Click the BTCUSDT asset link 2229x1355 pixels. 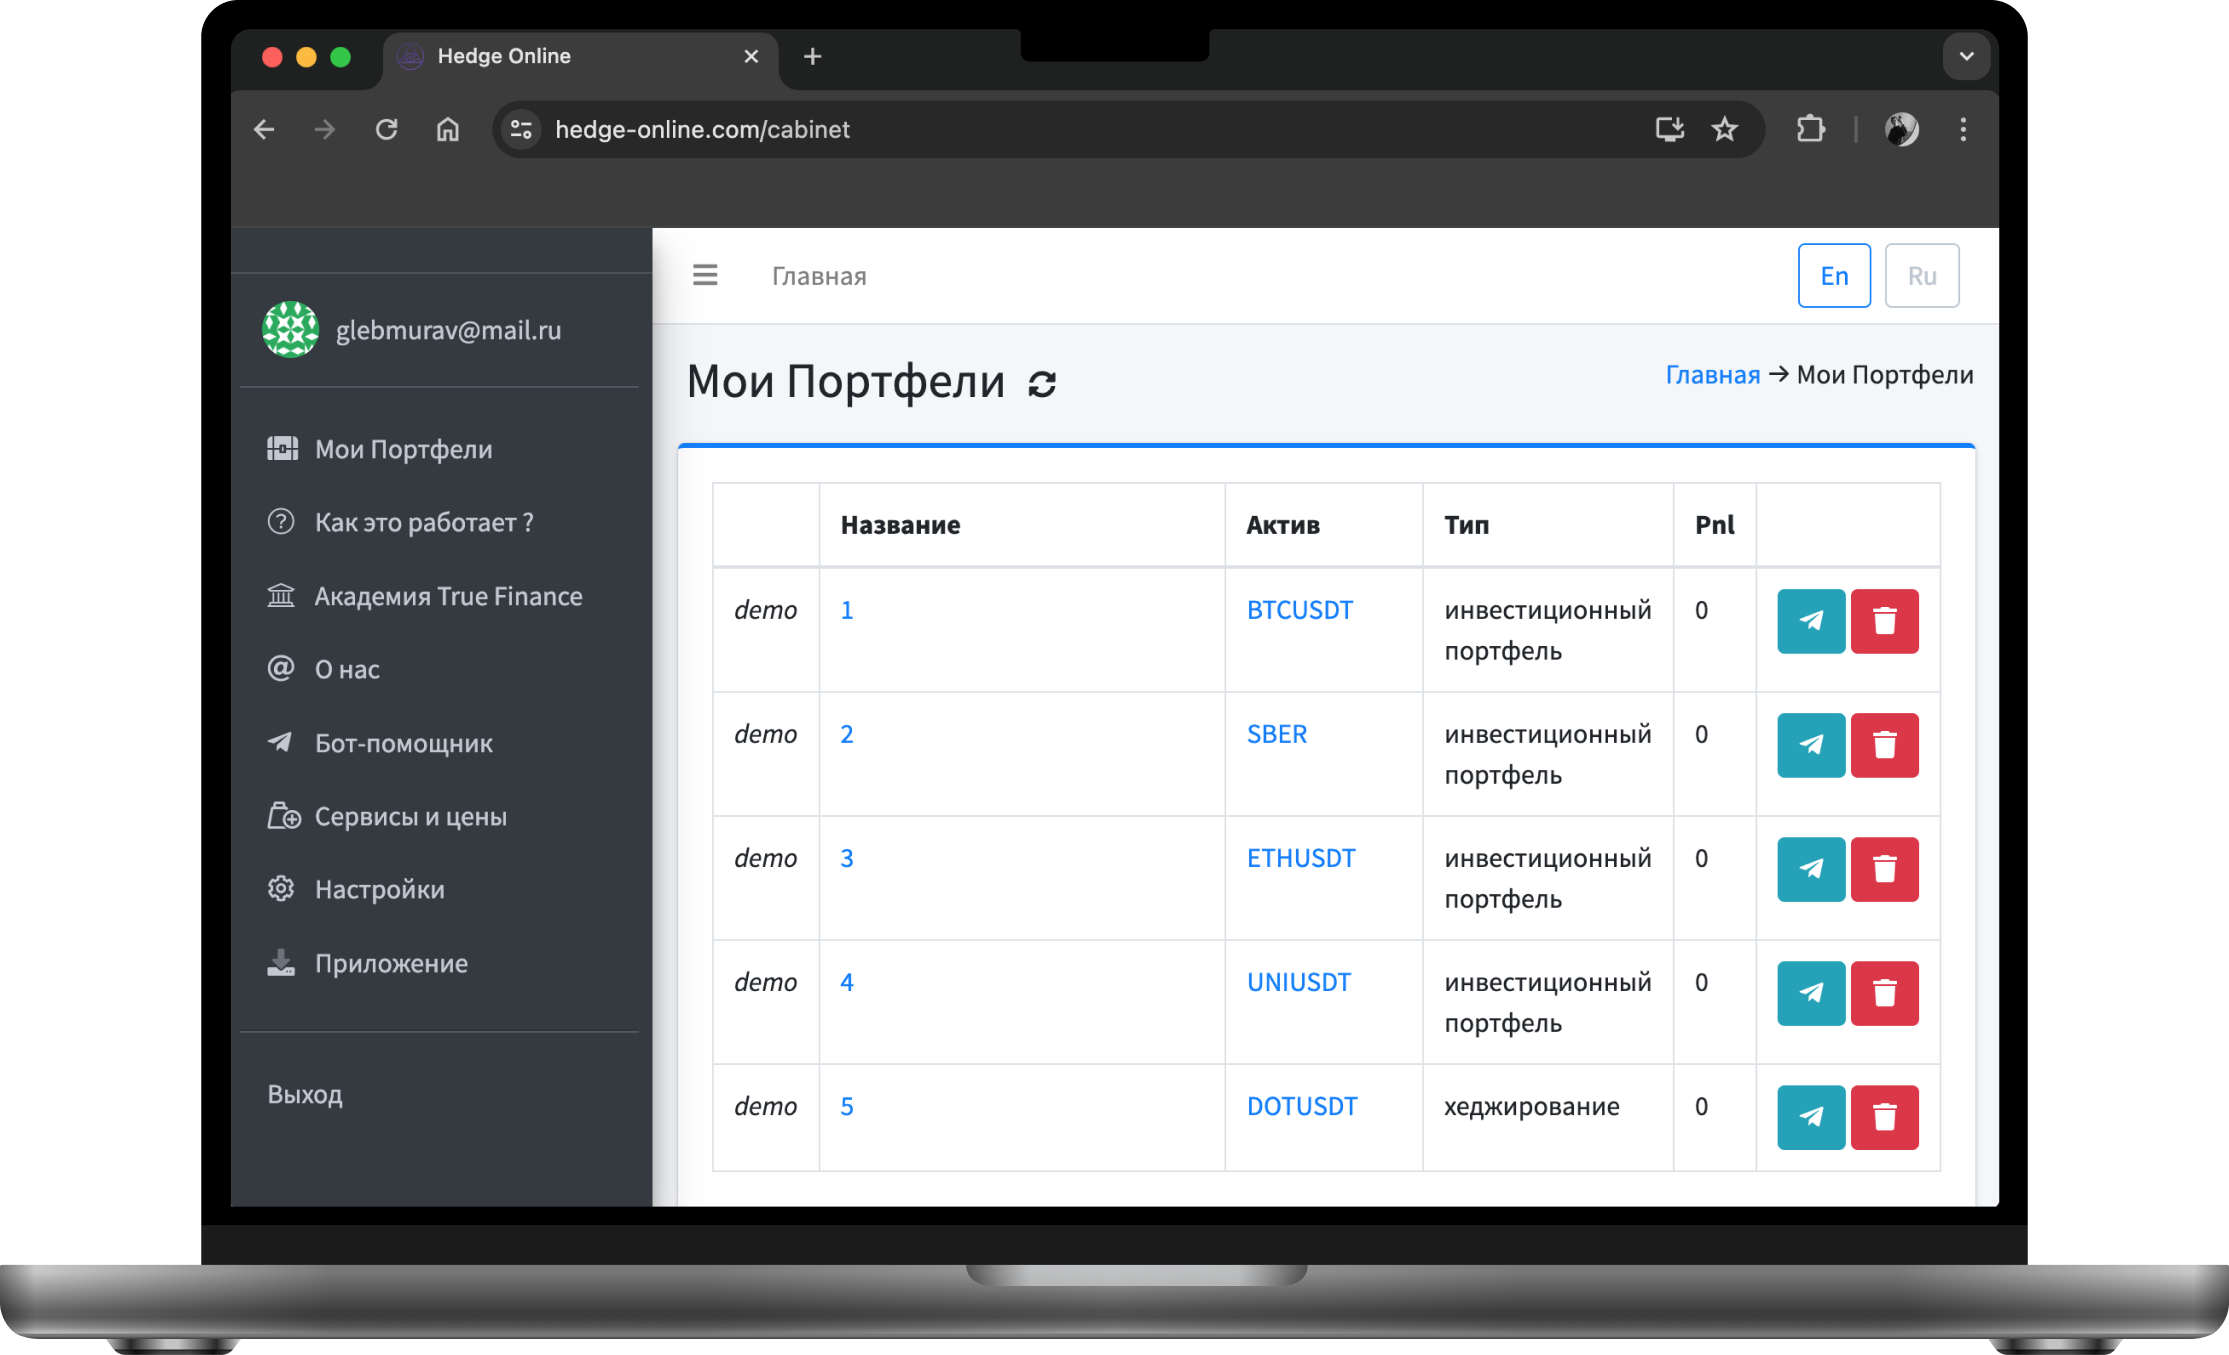1299,610
